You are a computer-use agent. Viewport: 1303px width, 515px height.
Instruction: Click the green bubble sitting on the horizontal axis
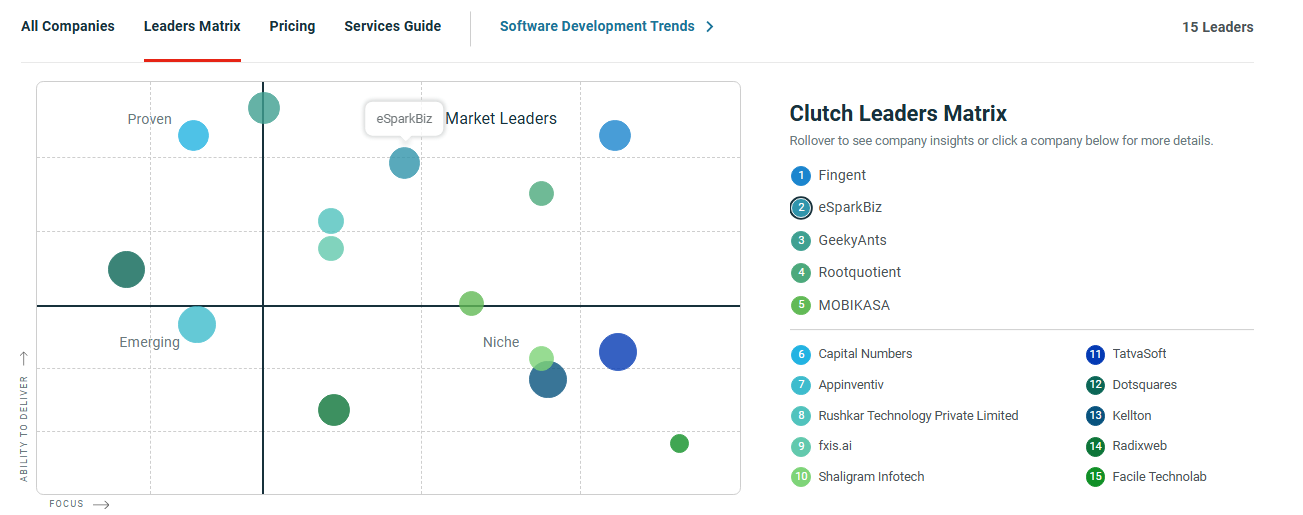tap(471, 304)
